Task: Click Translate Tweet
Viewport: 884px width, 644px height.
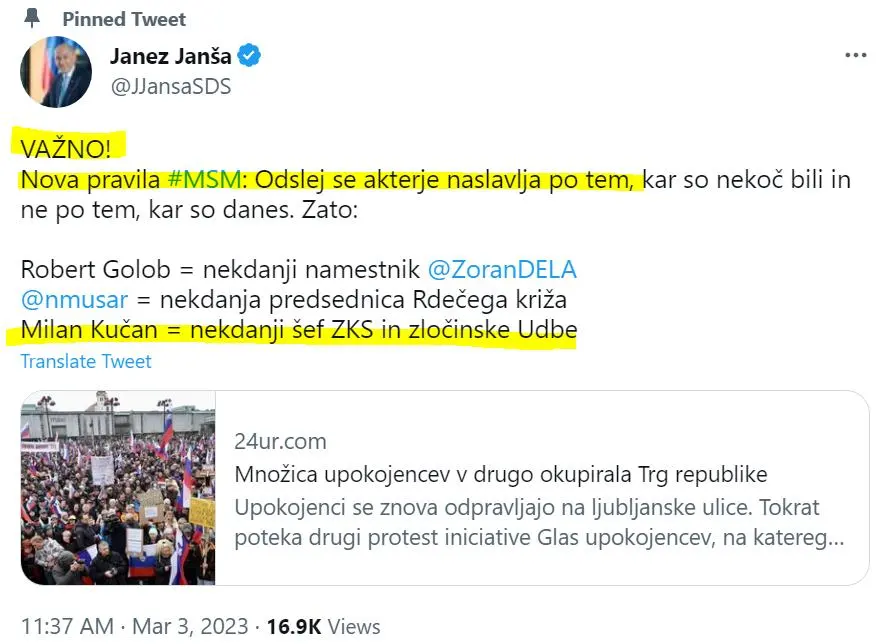Action: (x=86, y=361)
